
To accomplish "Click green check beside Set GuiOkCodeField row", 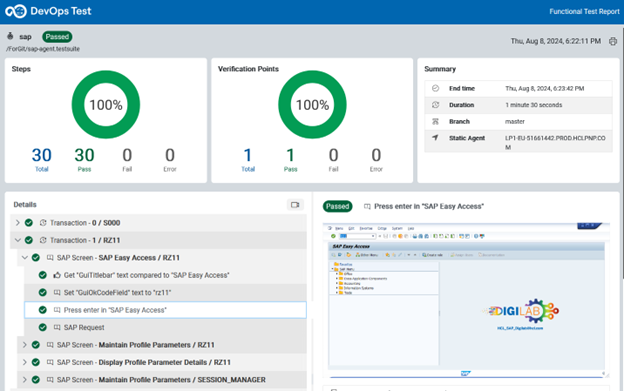I will coord(43,292).
